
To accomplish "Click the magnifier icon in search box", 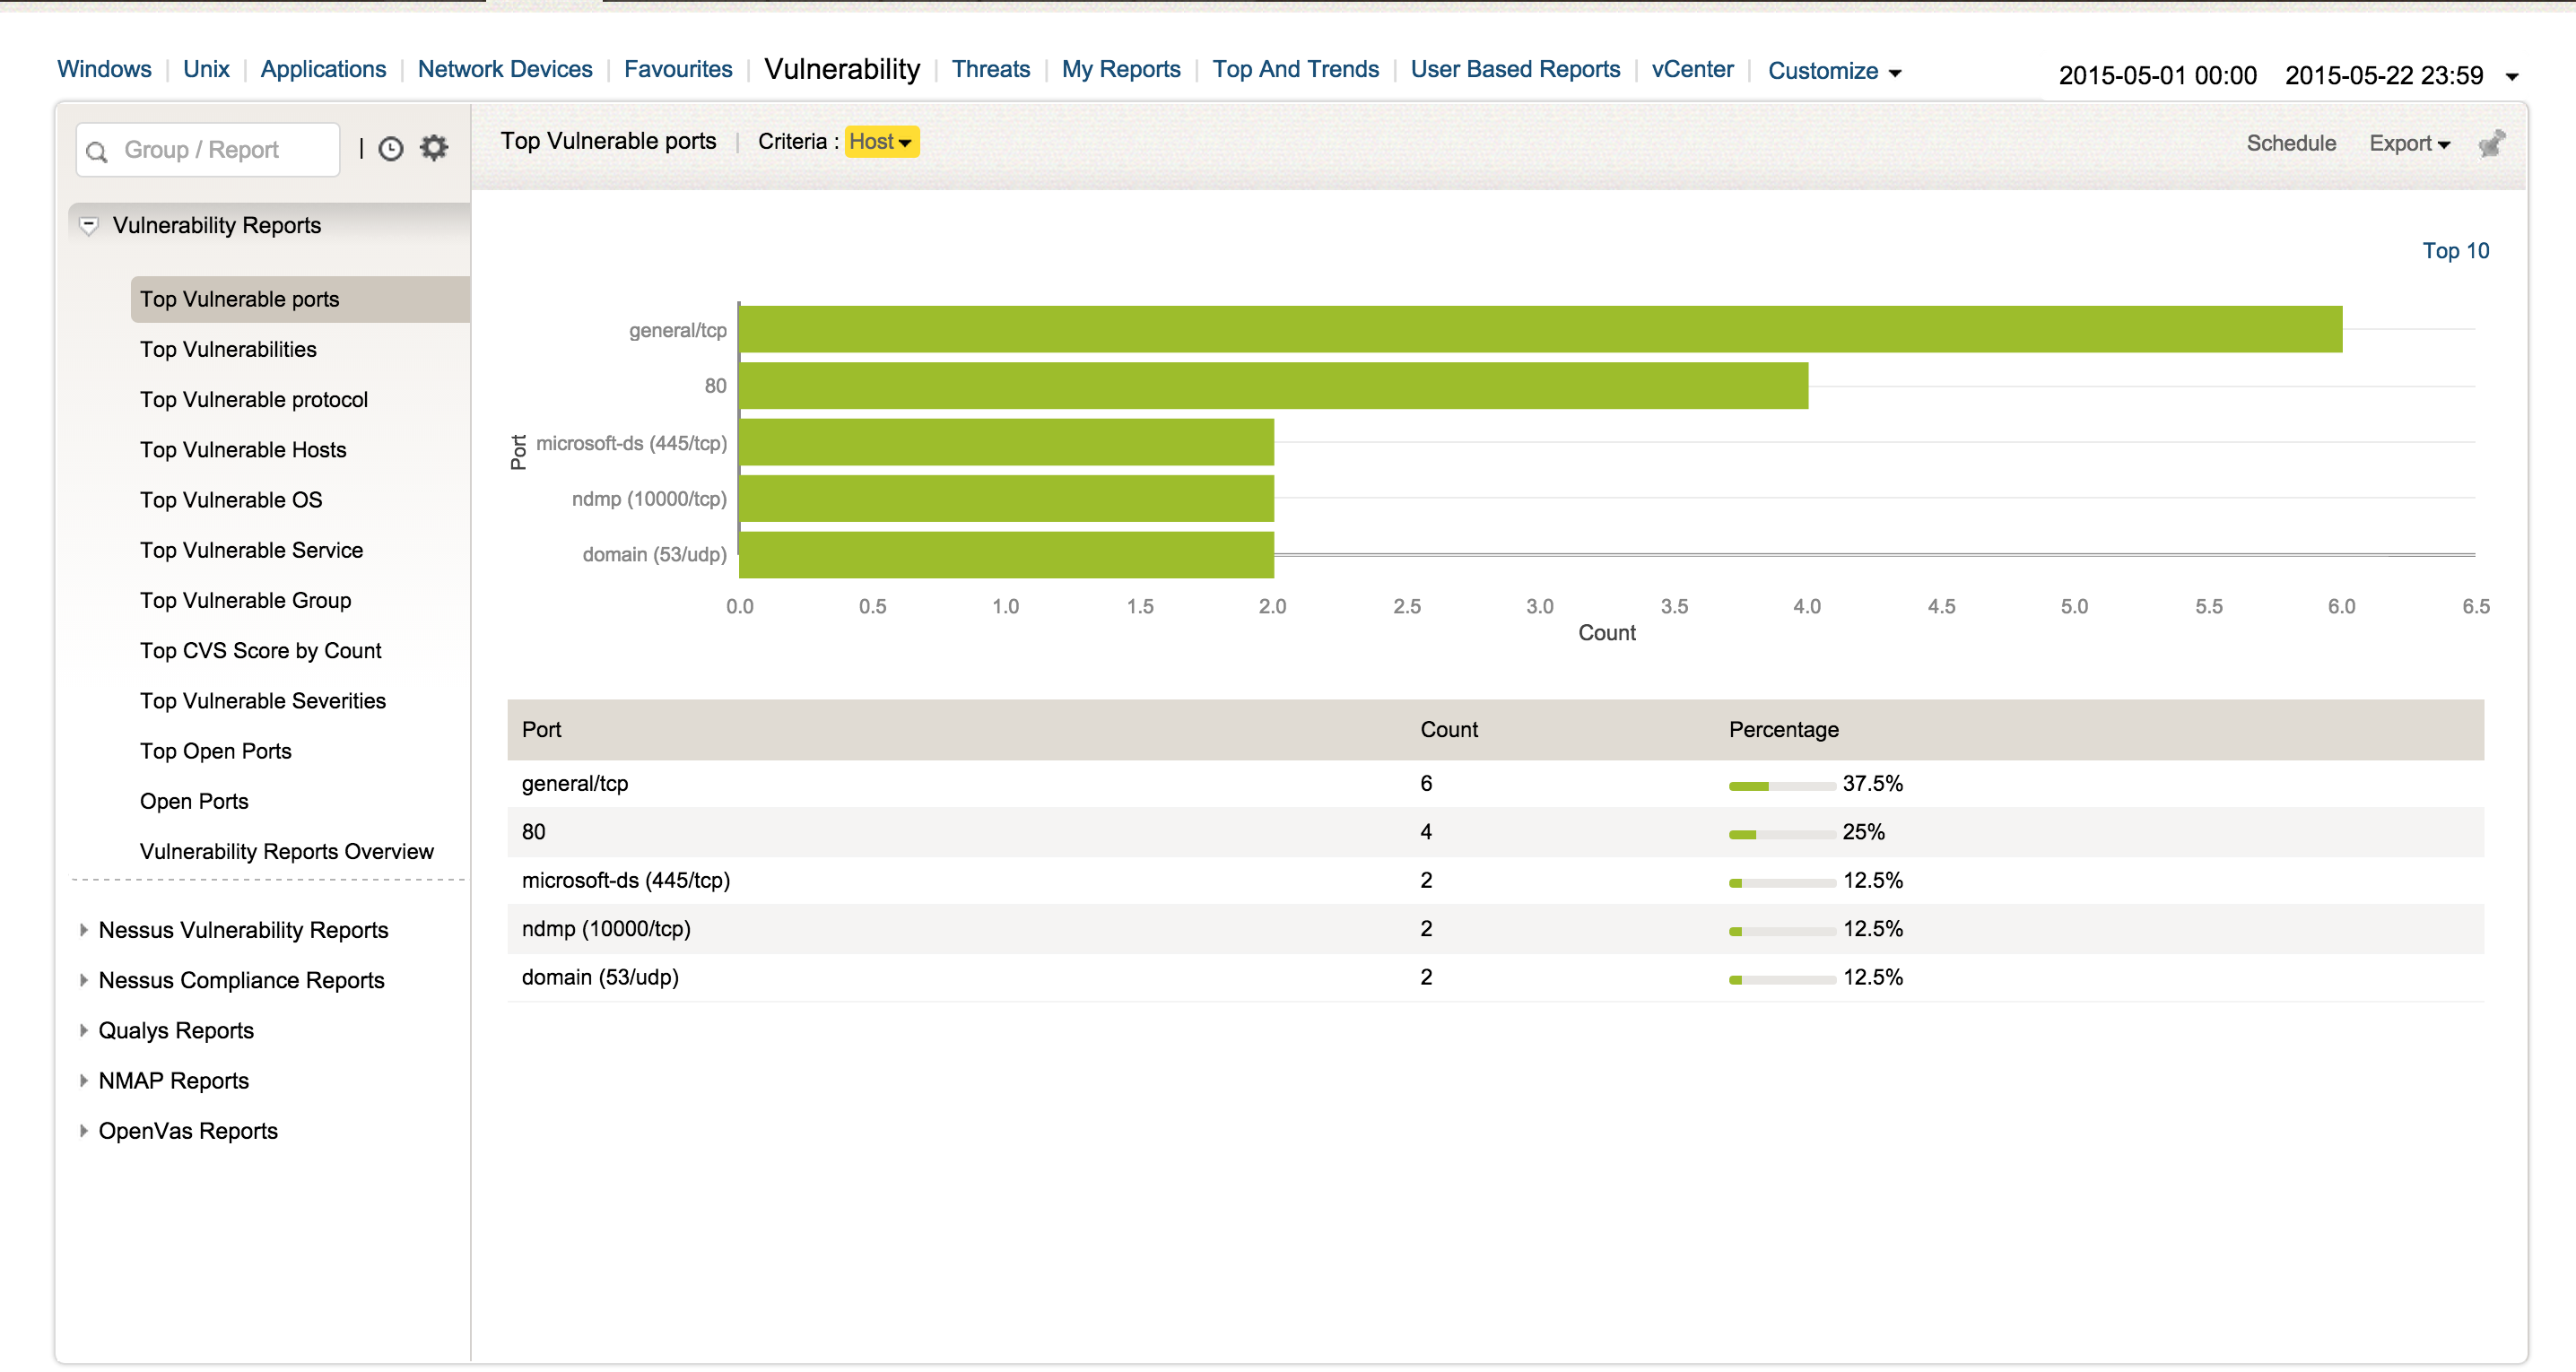I will pyautogui.click(x=97, y=151).
